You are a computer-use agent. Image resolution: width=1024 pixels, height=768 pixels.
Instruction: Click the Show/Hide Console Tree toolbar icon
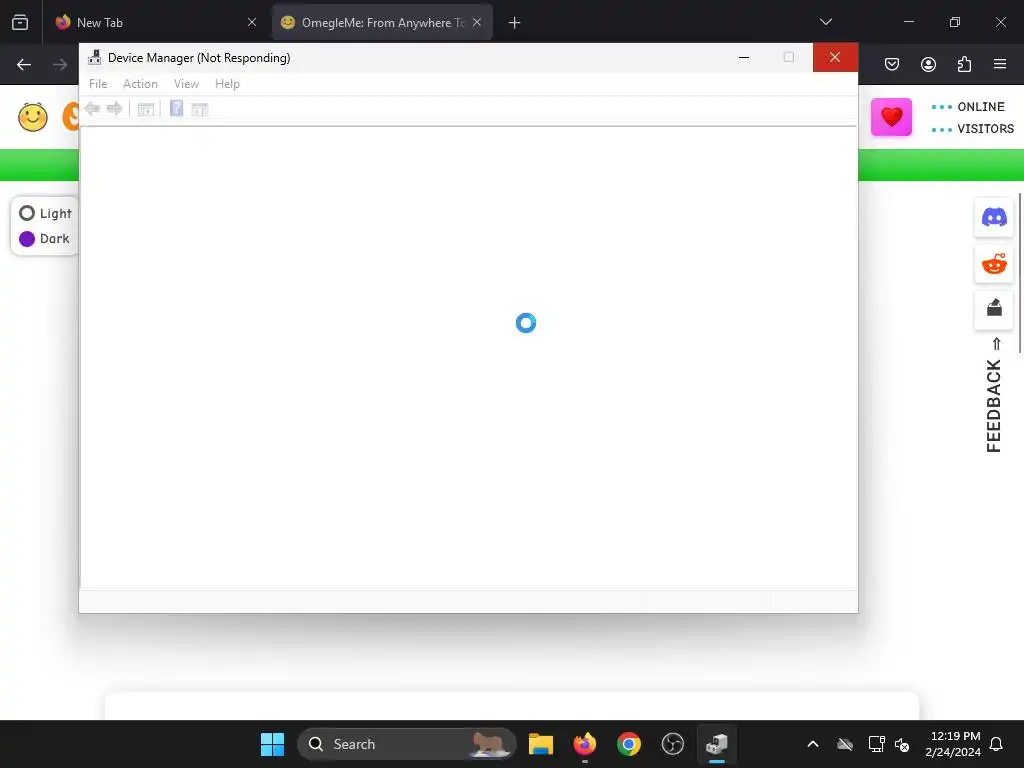pos(146,109)
